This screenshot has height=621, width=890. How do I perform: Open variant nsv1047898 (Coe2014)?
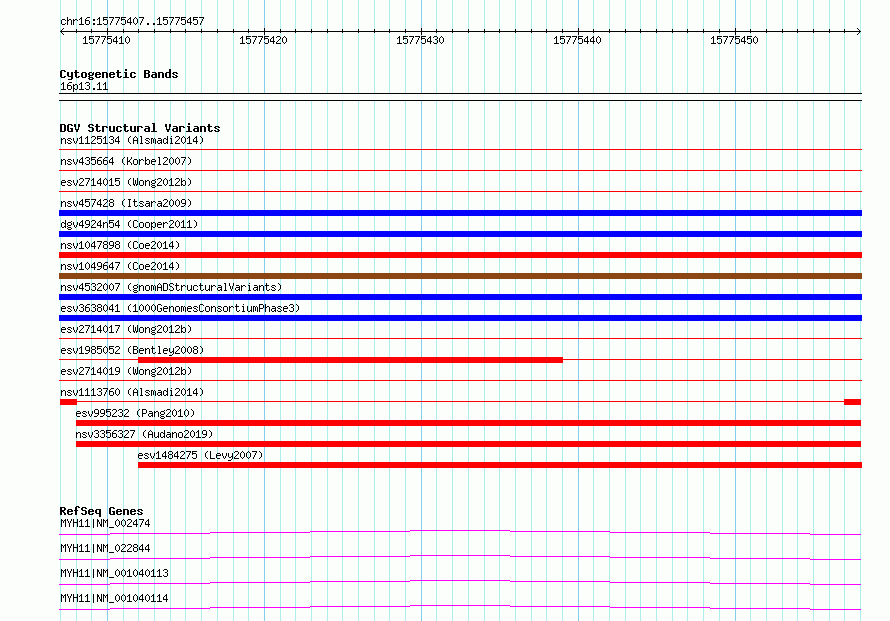[120, 245]
